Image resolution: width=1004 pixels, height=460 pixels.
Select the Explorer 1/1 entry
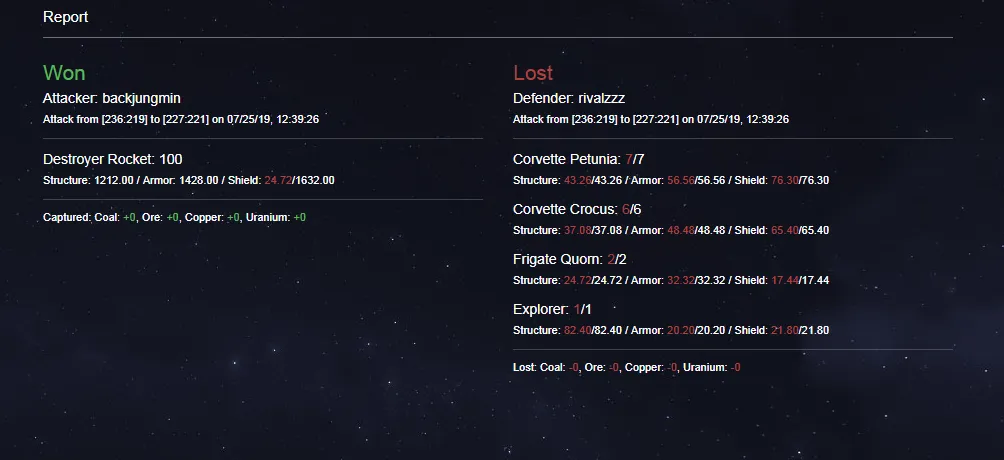point(552,309)
